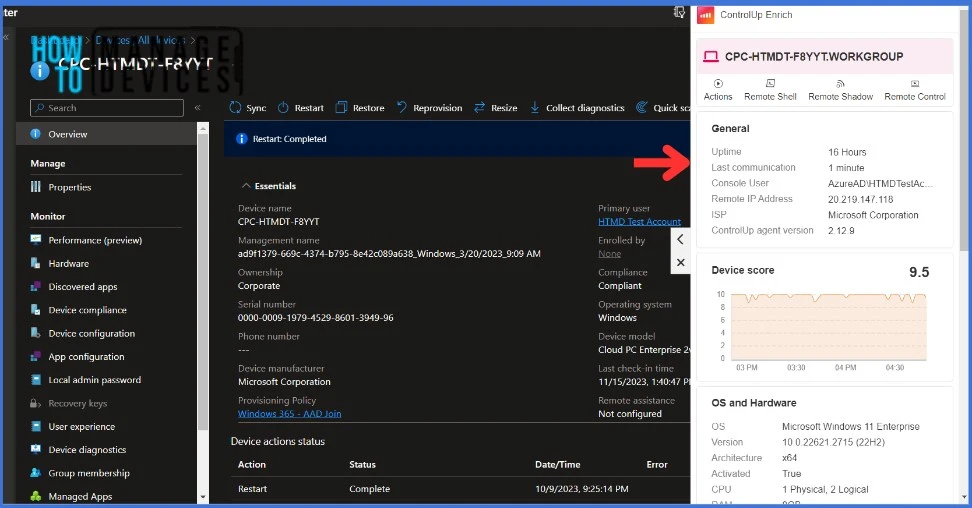Click the Microsoft Windows 11 Enterprise value
This screenshot has height=508, width=972.
[x=850, y=427]
